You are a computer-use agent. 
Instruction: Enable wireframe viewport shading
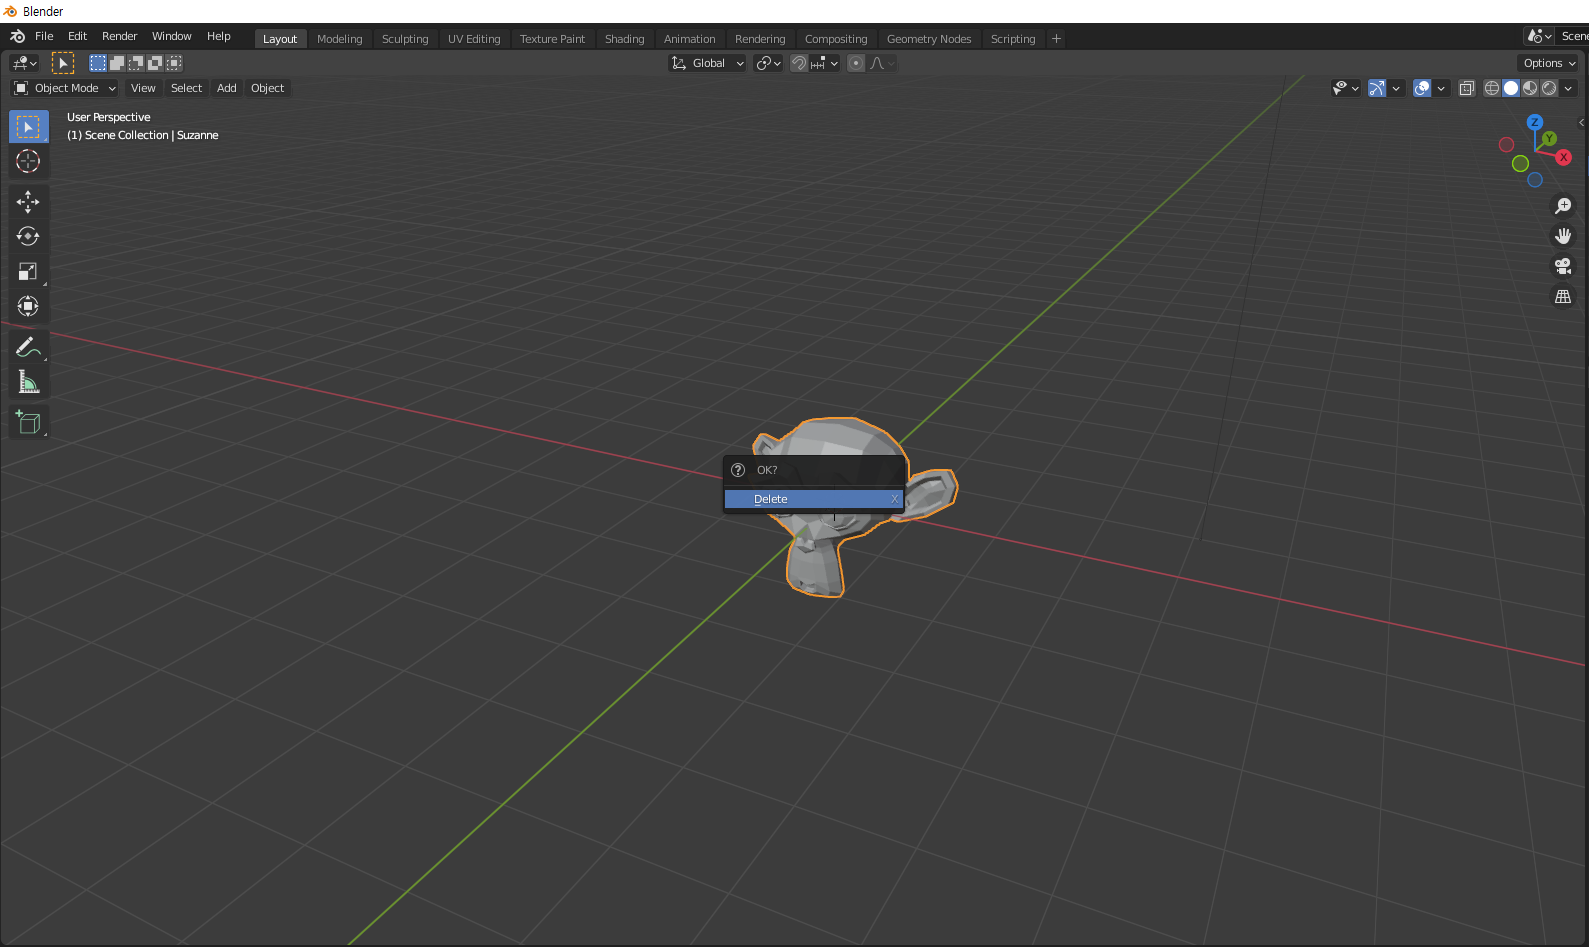point(1492,88)
